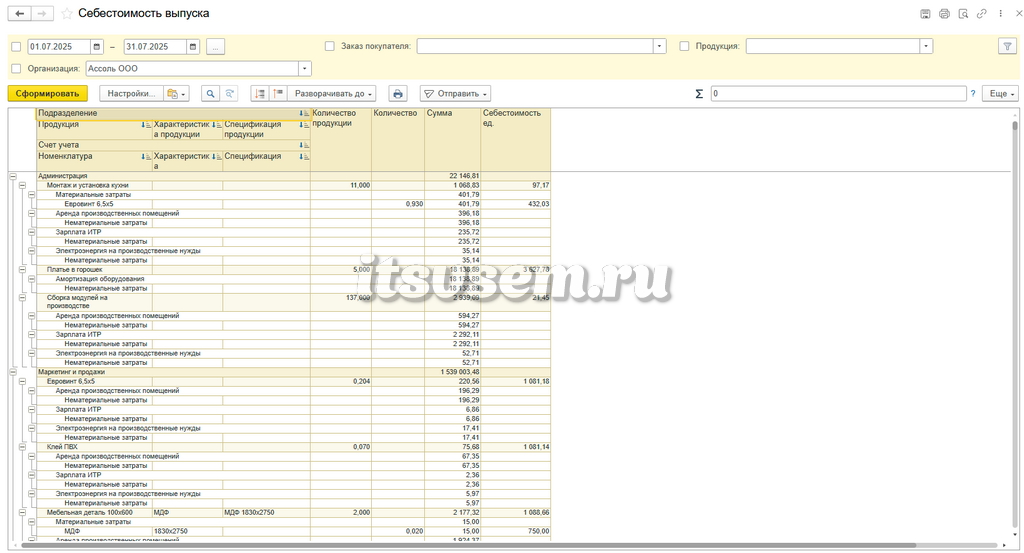This screenshot has height=553, width=1024.
Task: Open print preview icon in title bar
Action: [x=963, y=14]
